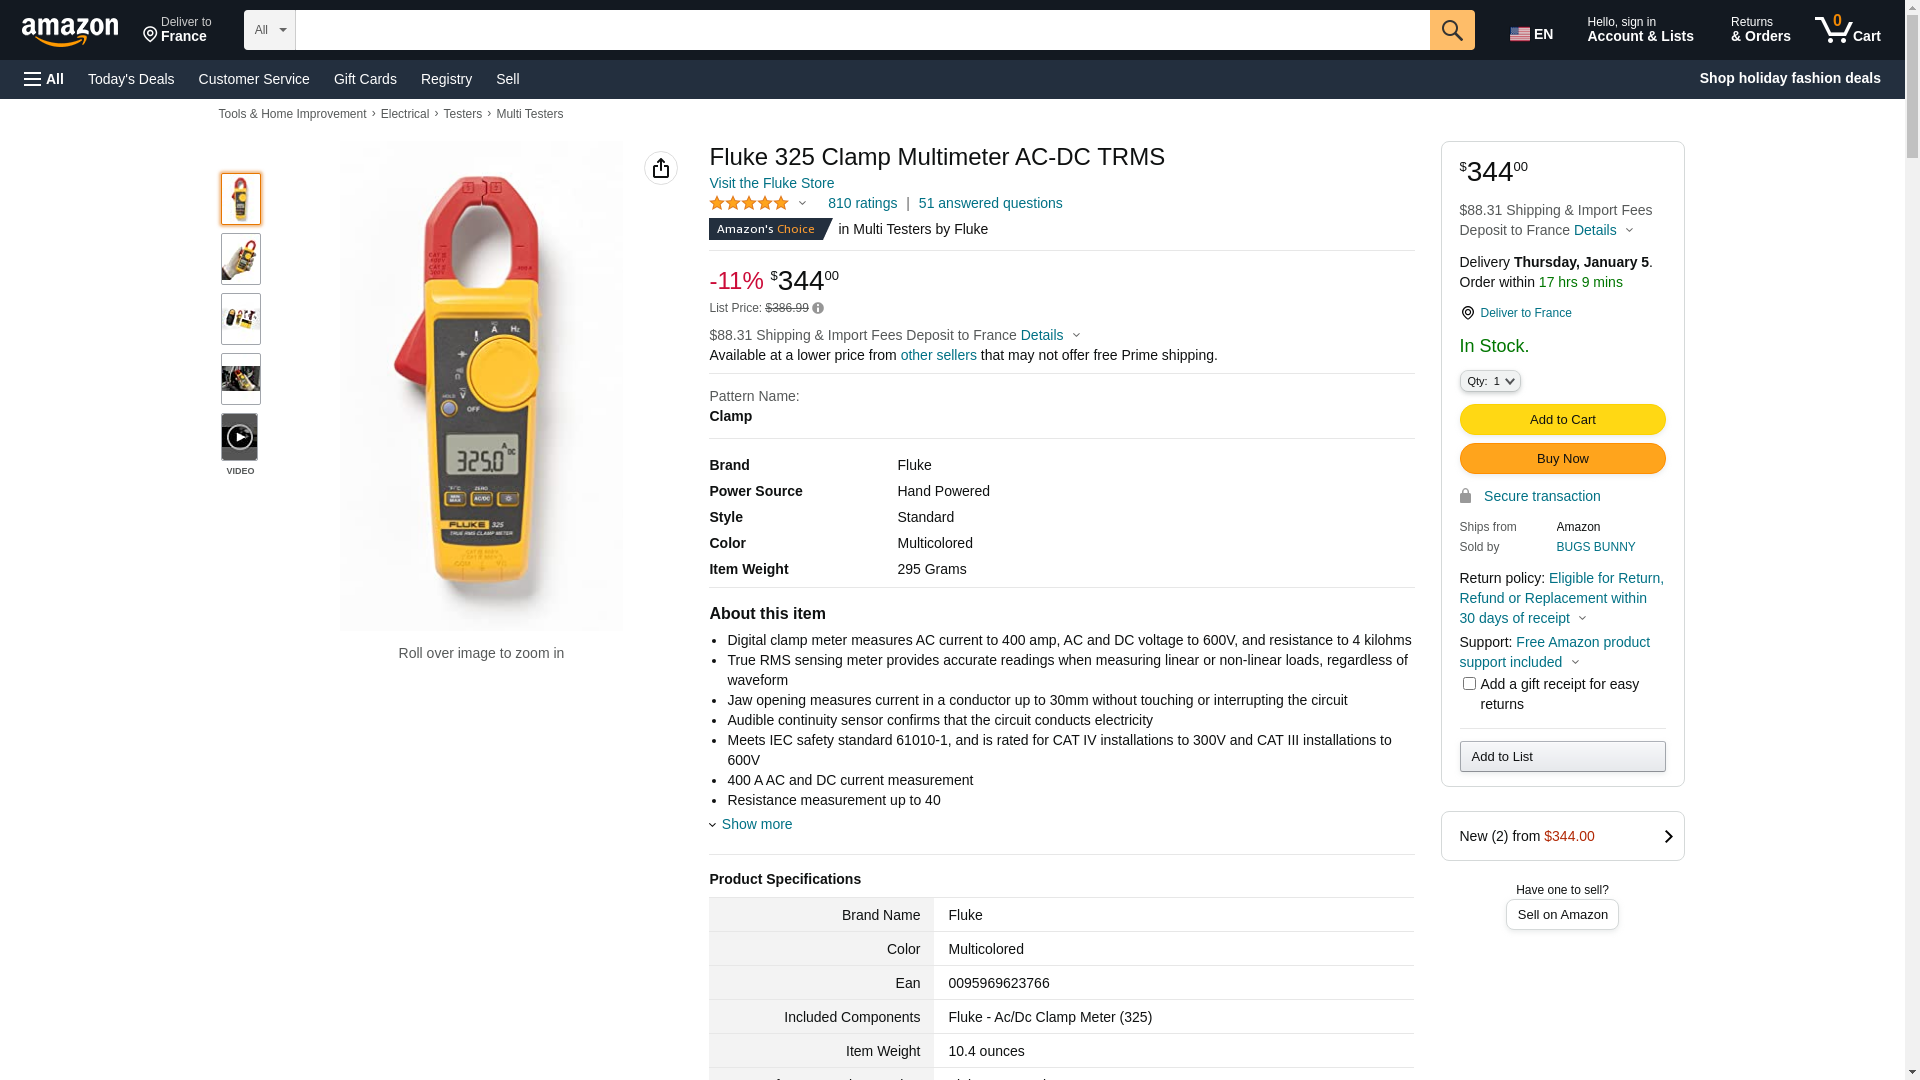The height and width of the screenshot is (1080, 1920).
Task: Click in the search text field
Action: (x=862, y=30)
